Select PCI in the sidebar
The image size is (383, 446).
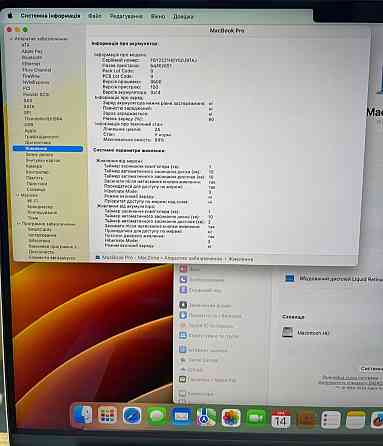pyautogui.click(x=27, y=88)
